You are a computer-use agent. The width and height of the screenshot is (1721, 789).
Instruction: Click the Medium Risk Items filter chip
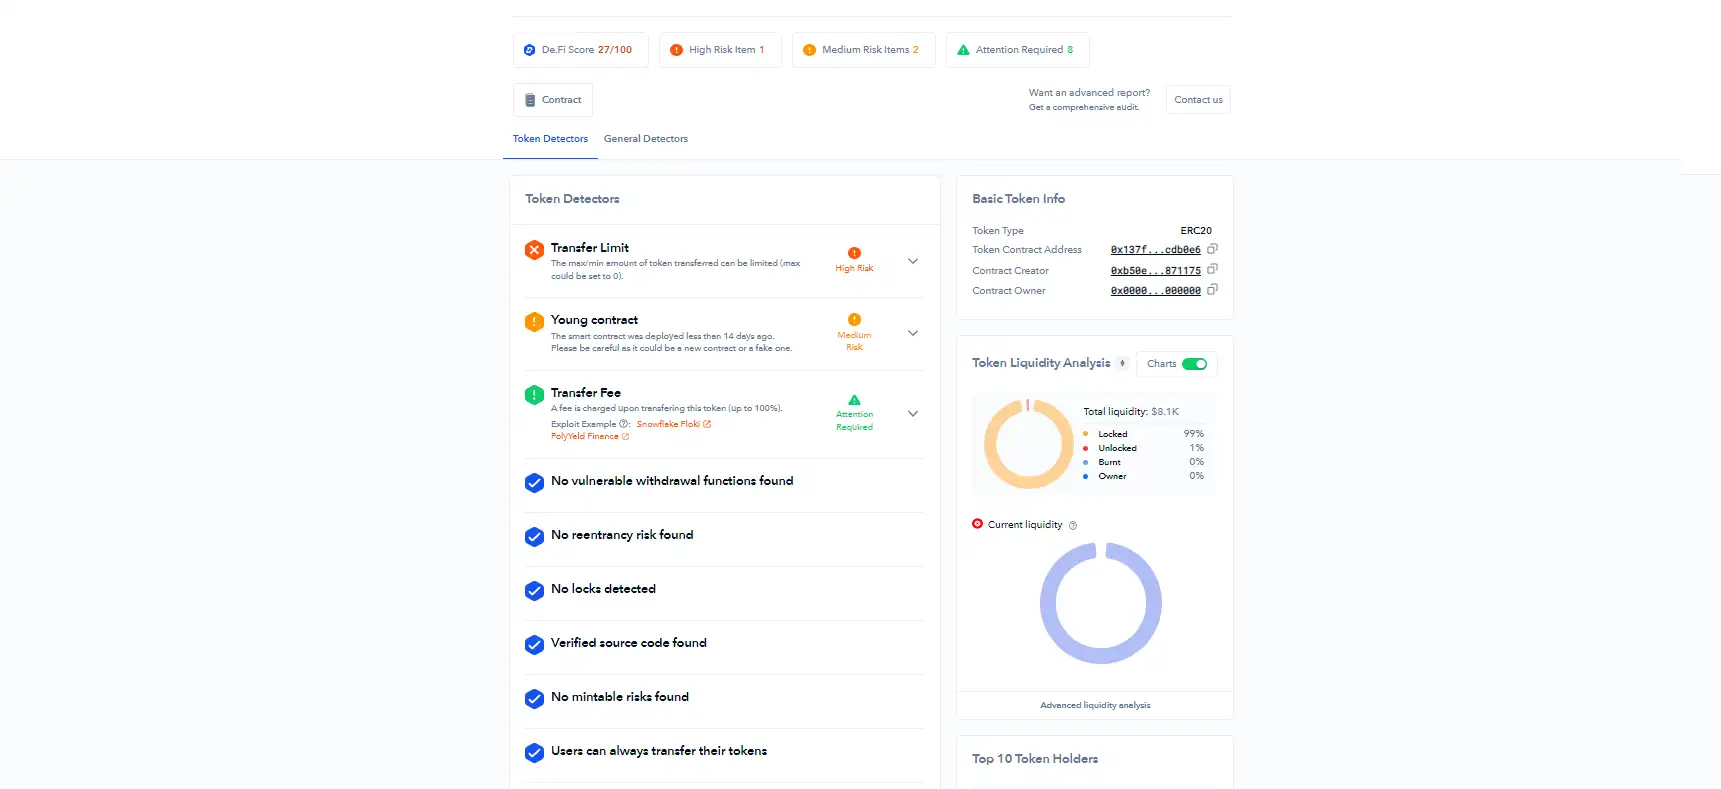[x=863, y=50]
